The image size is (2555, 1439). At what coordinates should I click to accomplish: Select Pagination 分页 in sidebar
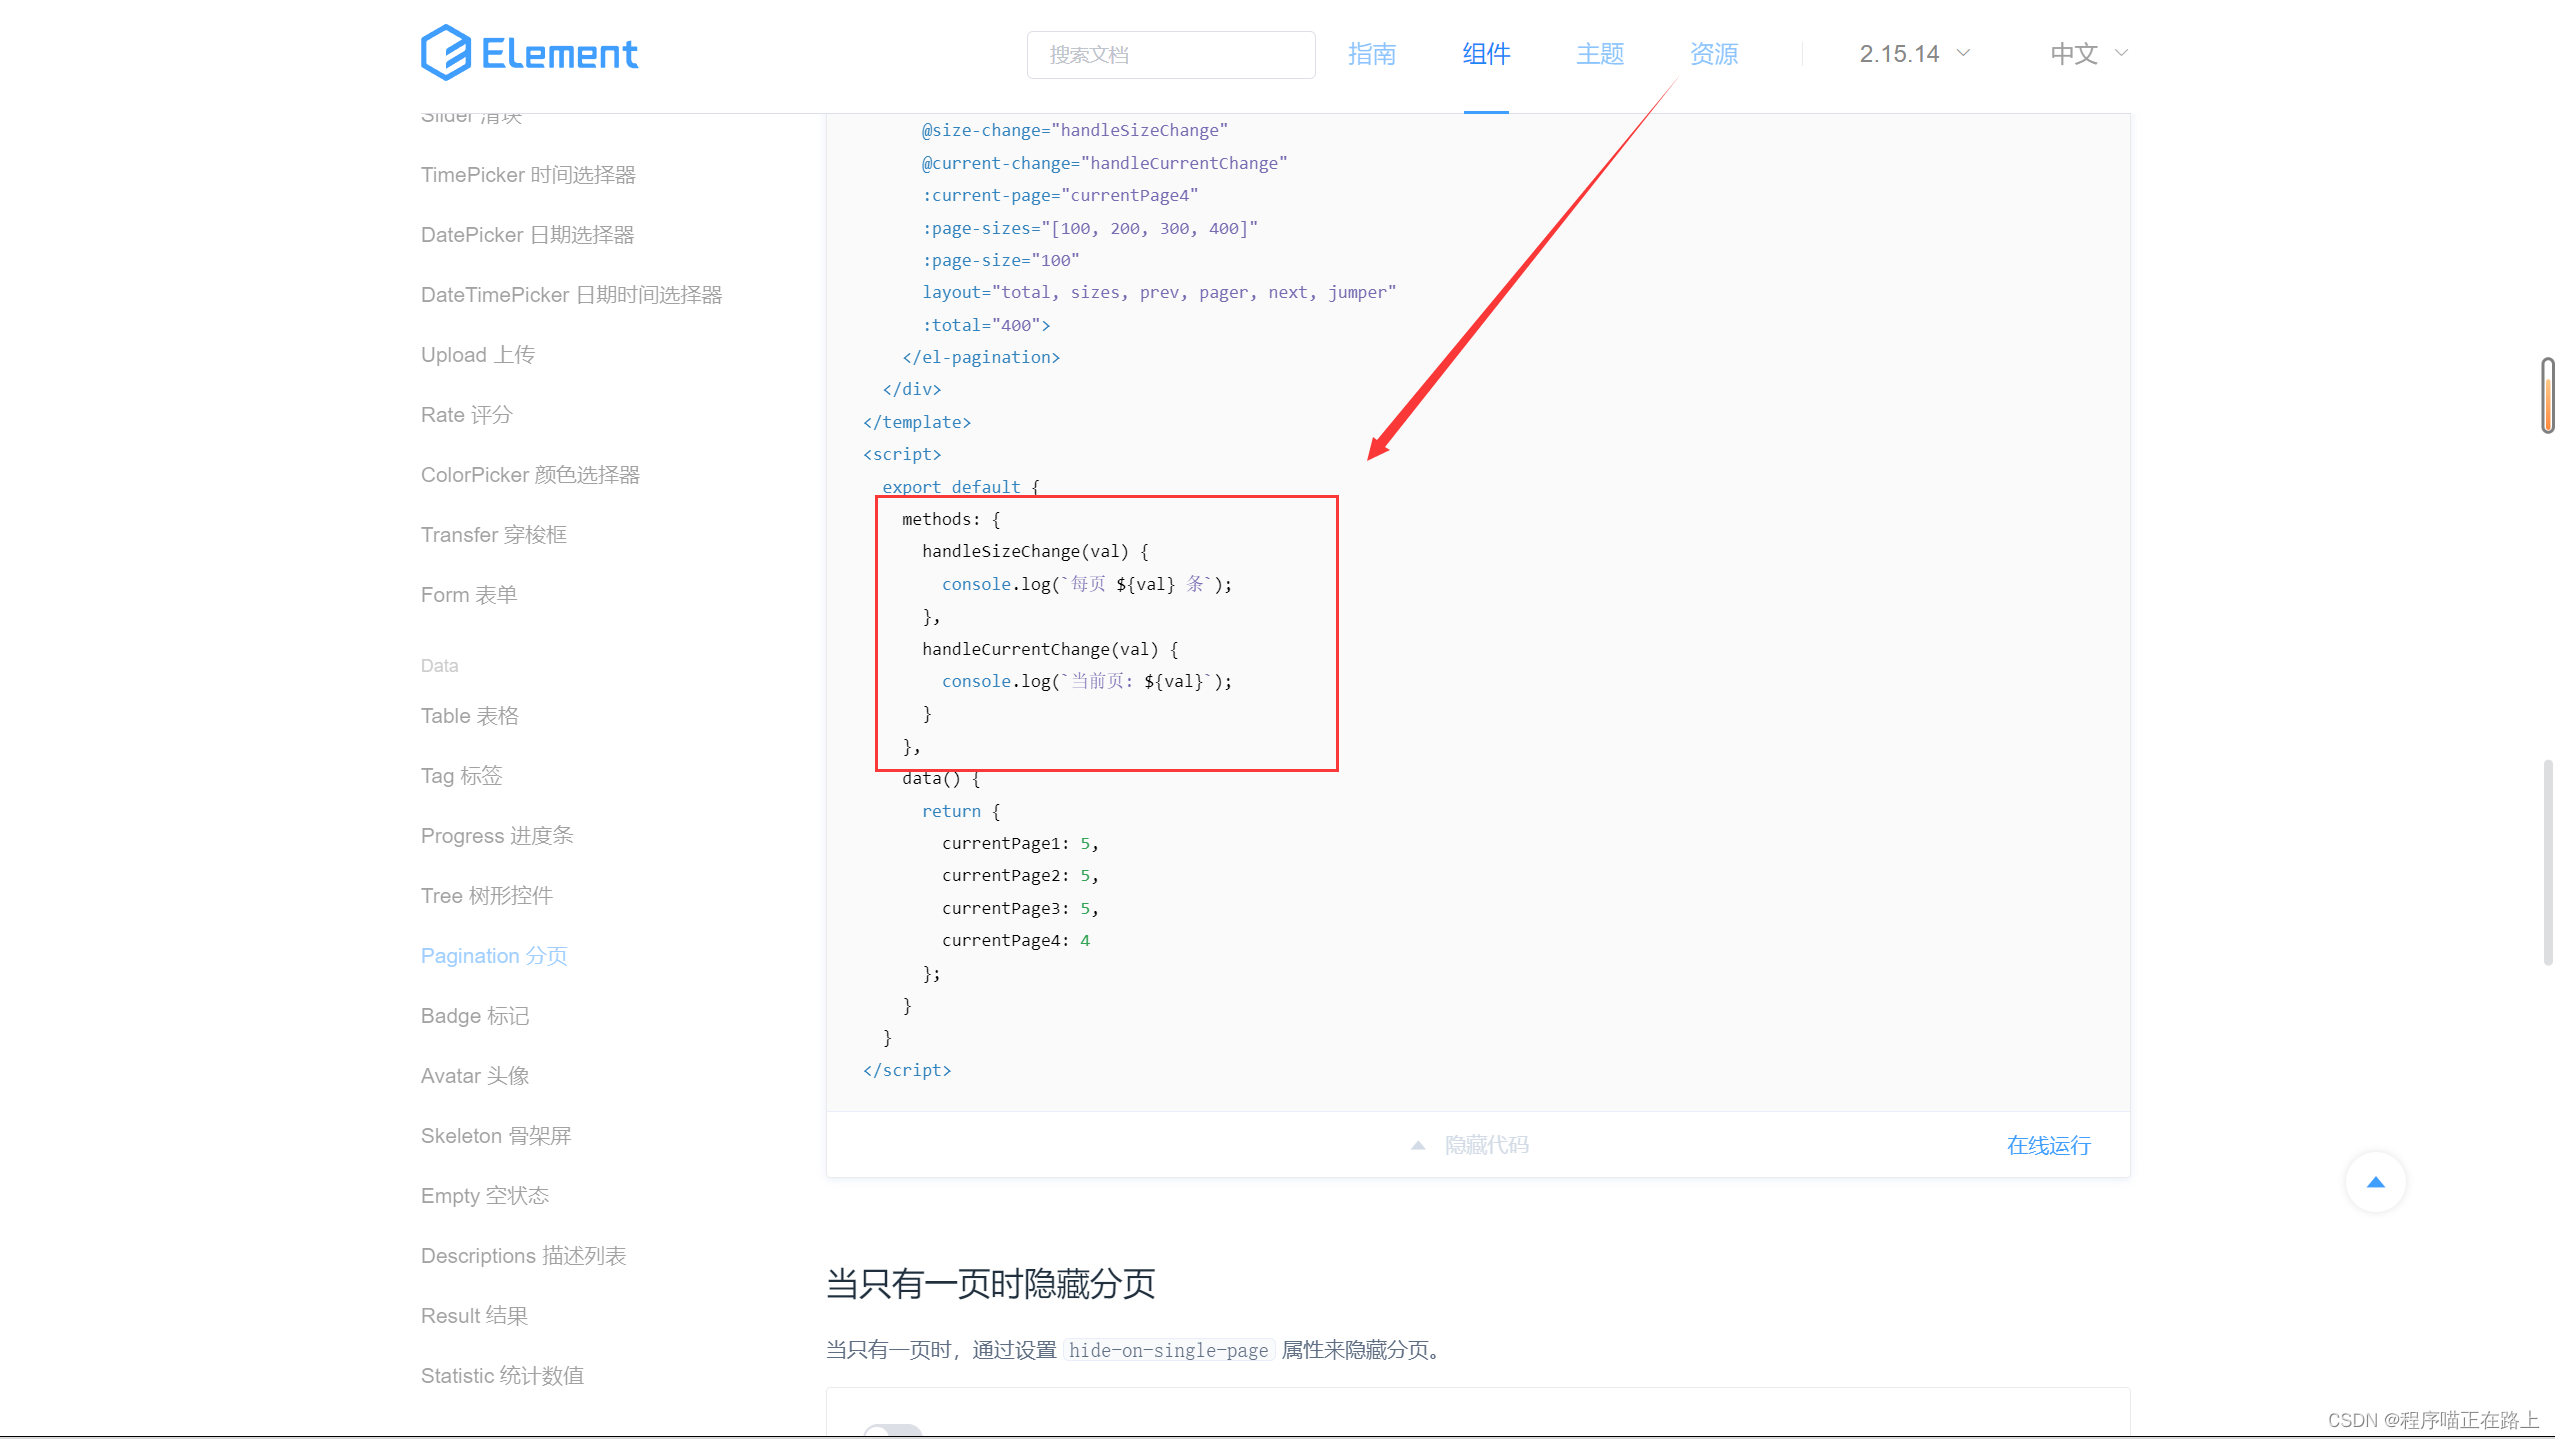pyautogui.click(x=494, y=956)
